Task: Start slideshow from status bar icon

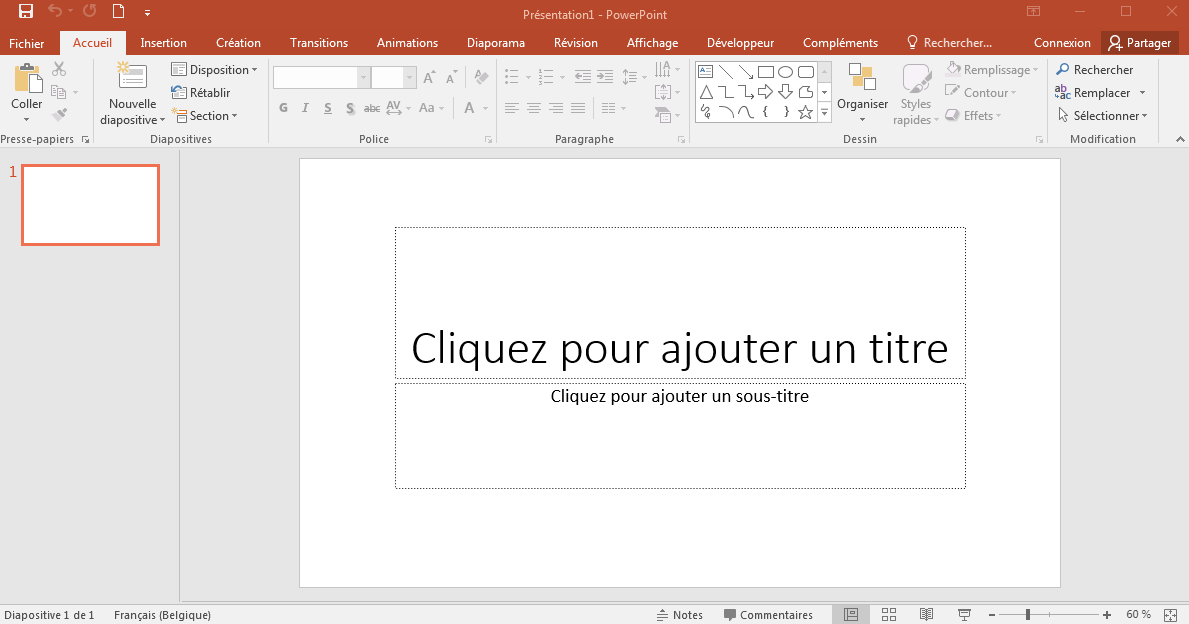Action: pos(964,615)
